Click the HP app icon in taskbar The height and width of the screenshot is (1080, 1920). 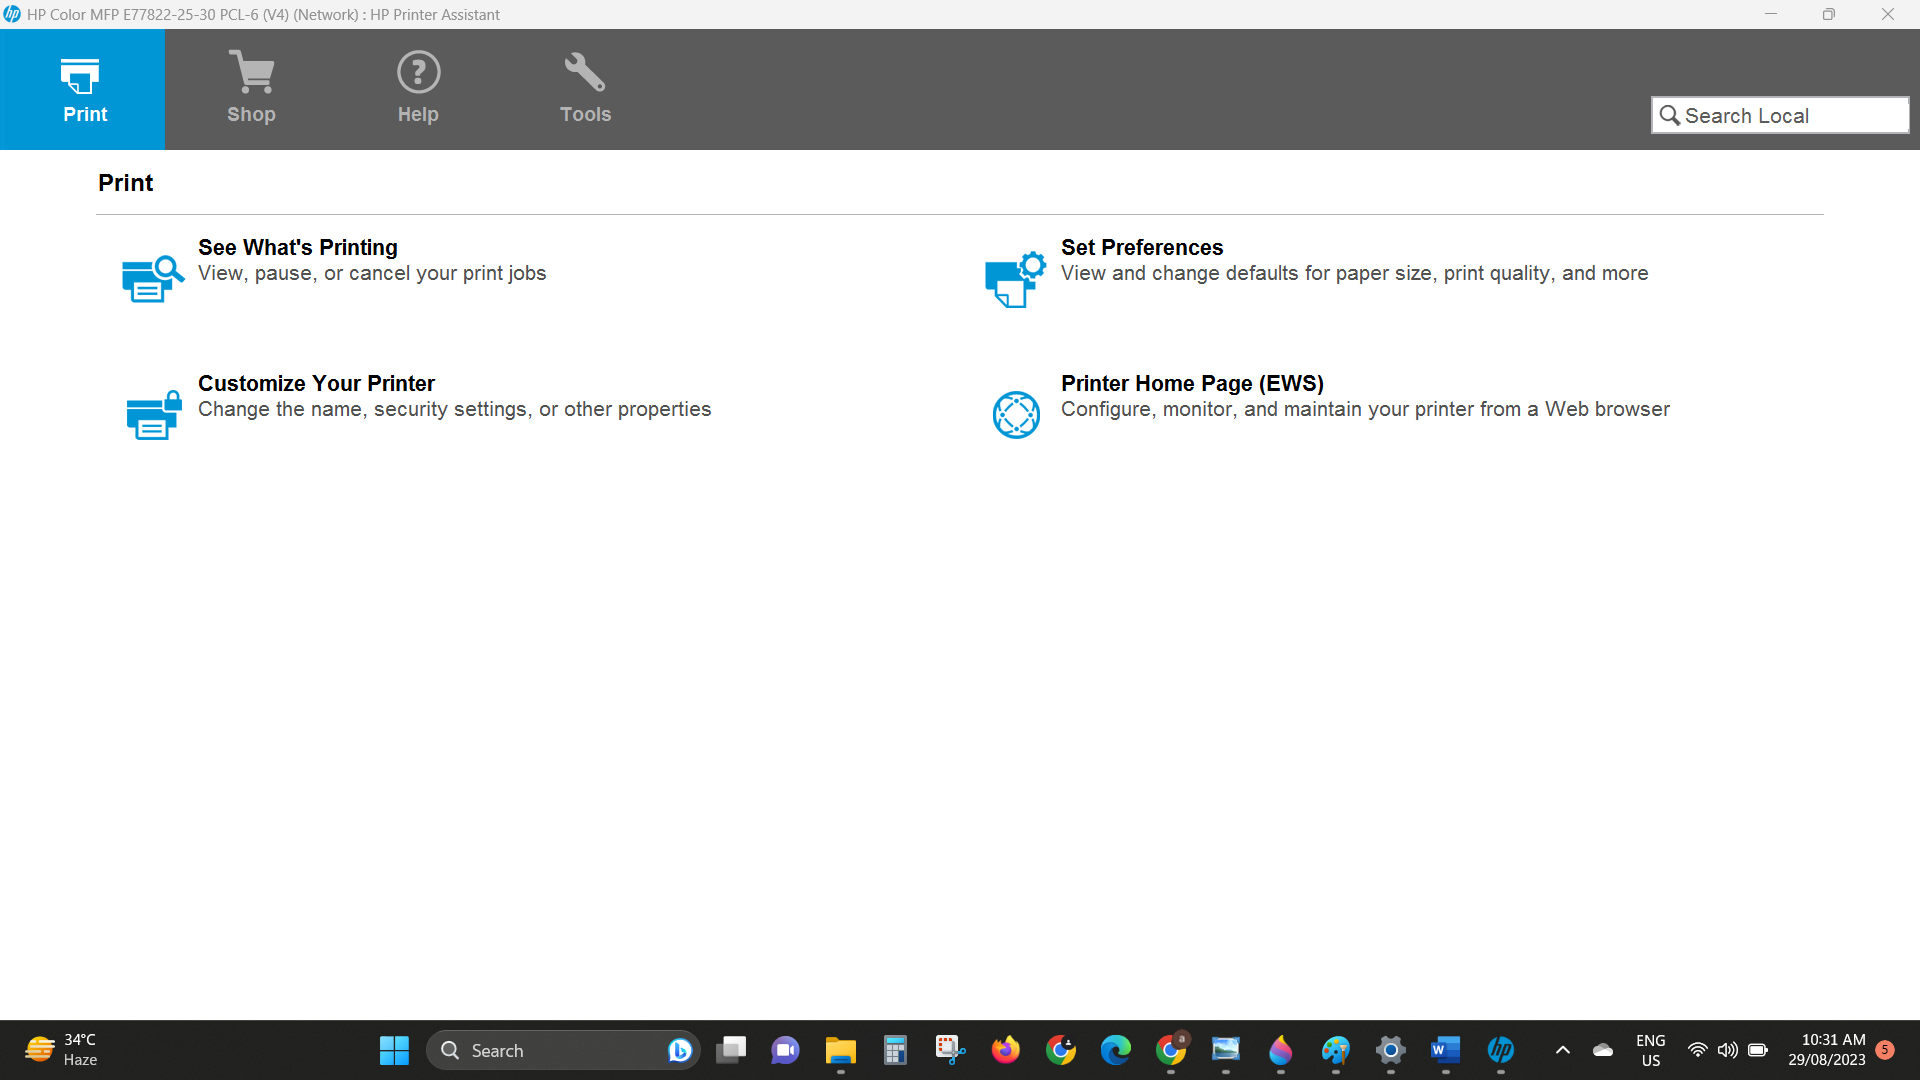[1500, 1050]
